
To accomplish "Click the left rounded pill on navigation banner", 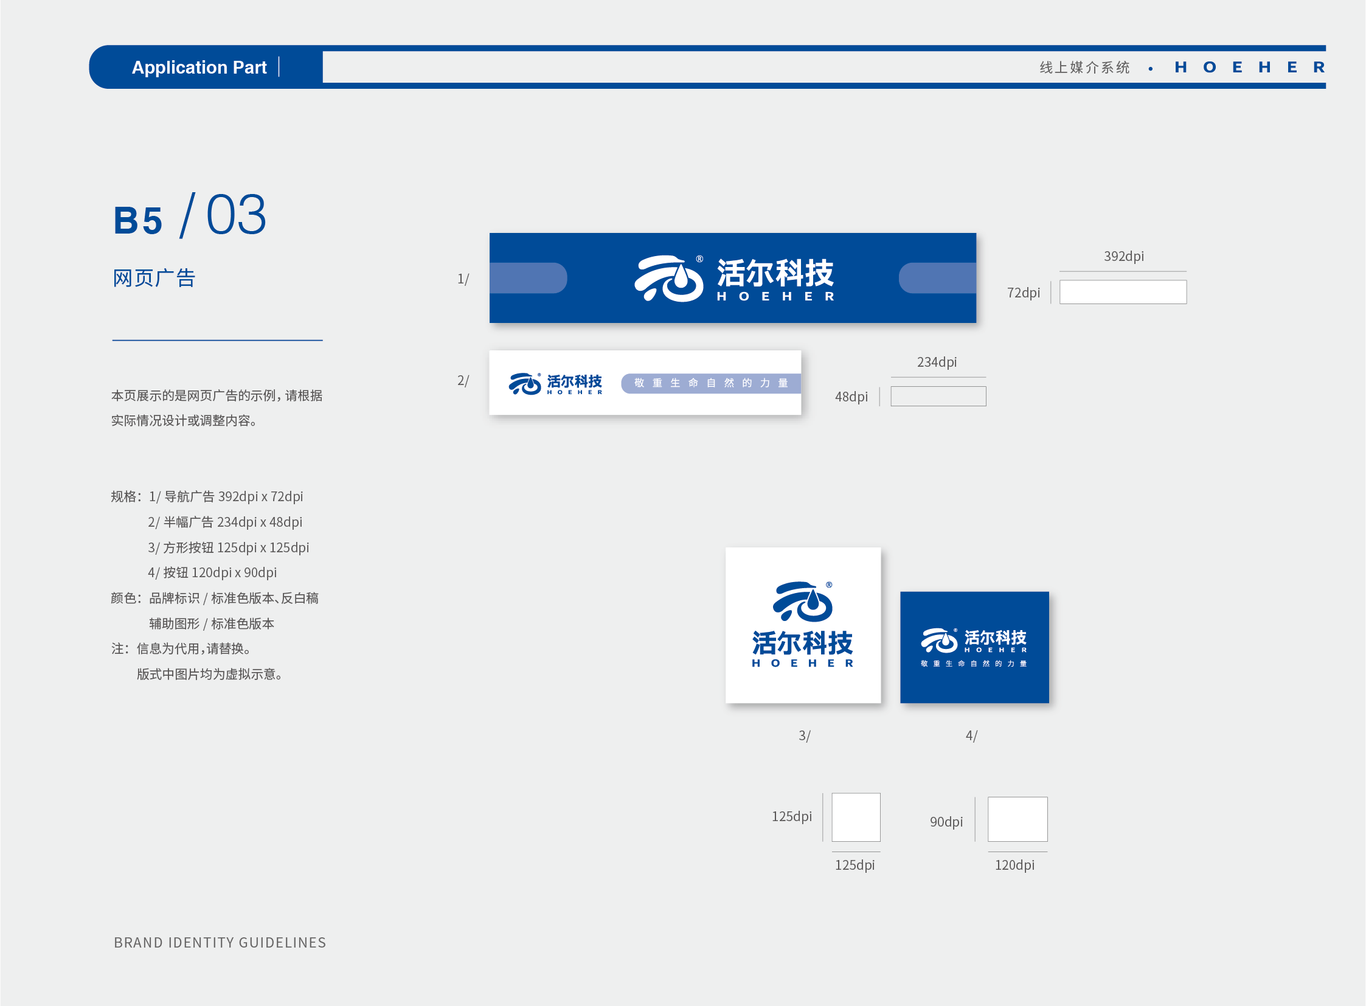I will tap(528, 278).
